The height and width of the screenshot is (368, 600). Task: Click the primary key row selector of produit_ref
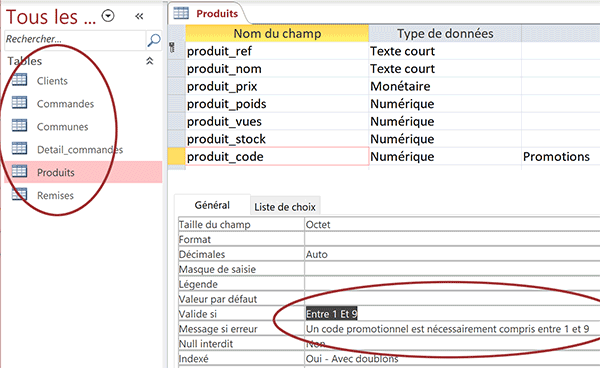pos(176,50)
